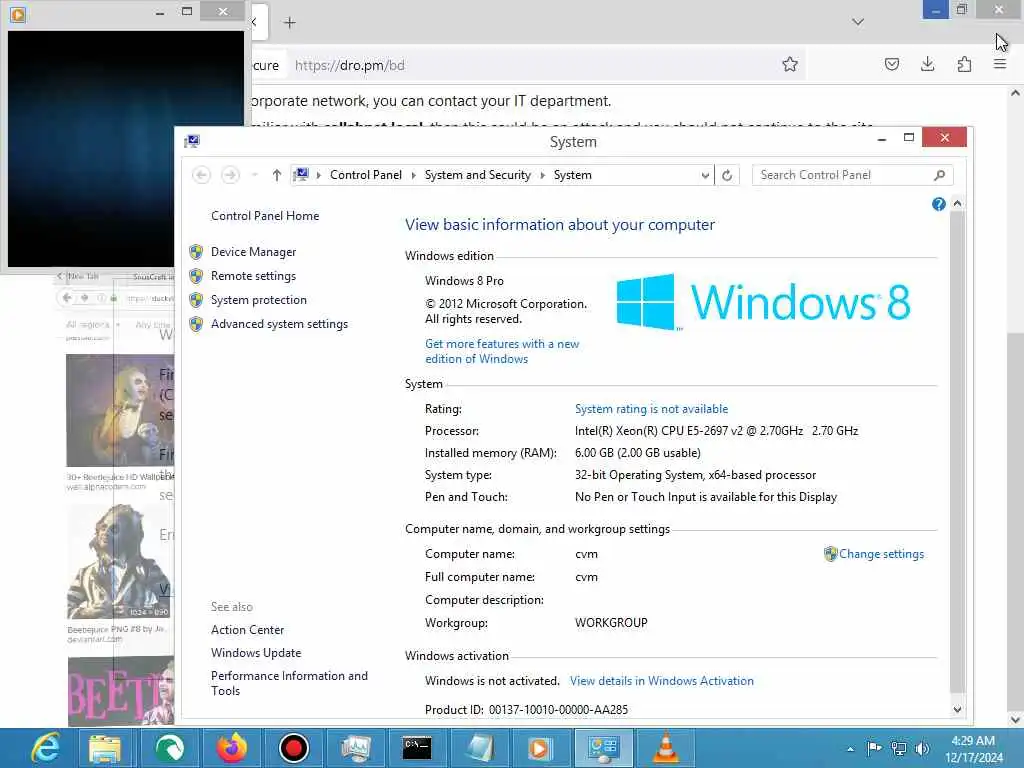
Task: Refresh the System control panel page
Action: (x=727, y=175)
